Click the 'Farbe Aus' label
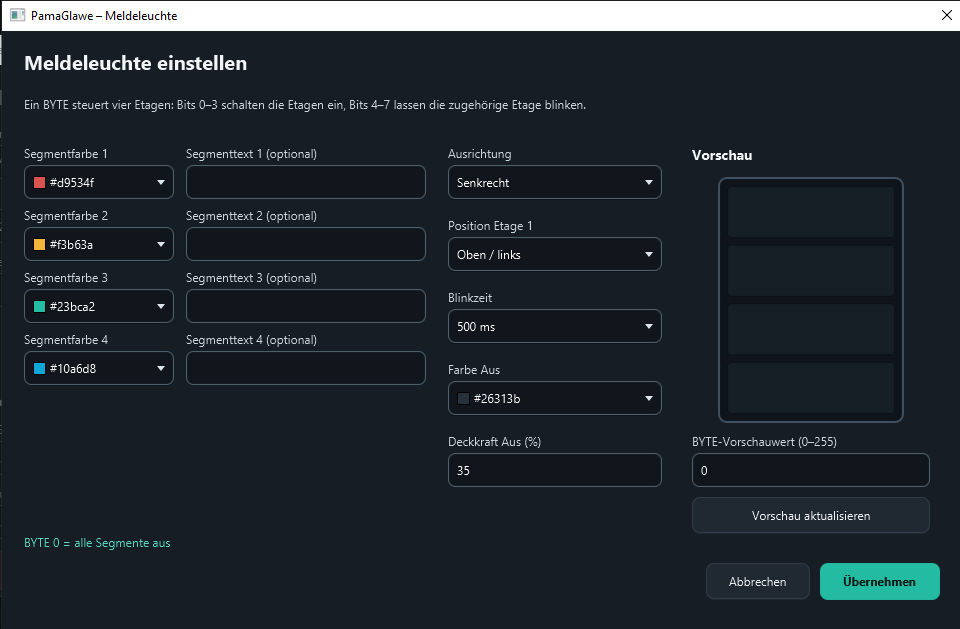Screen dimensions: 960x629 pos(474,370)
